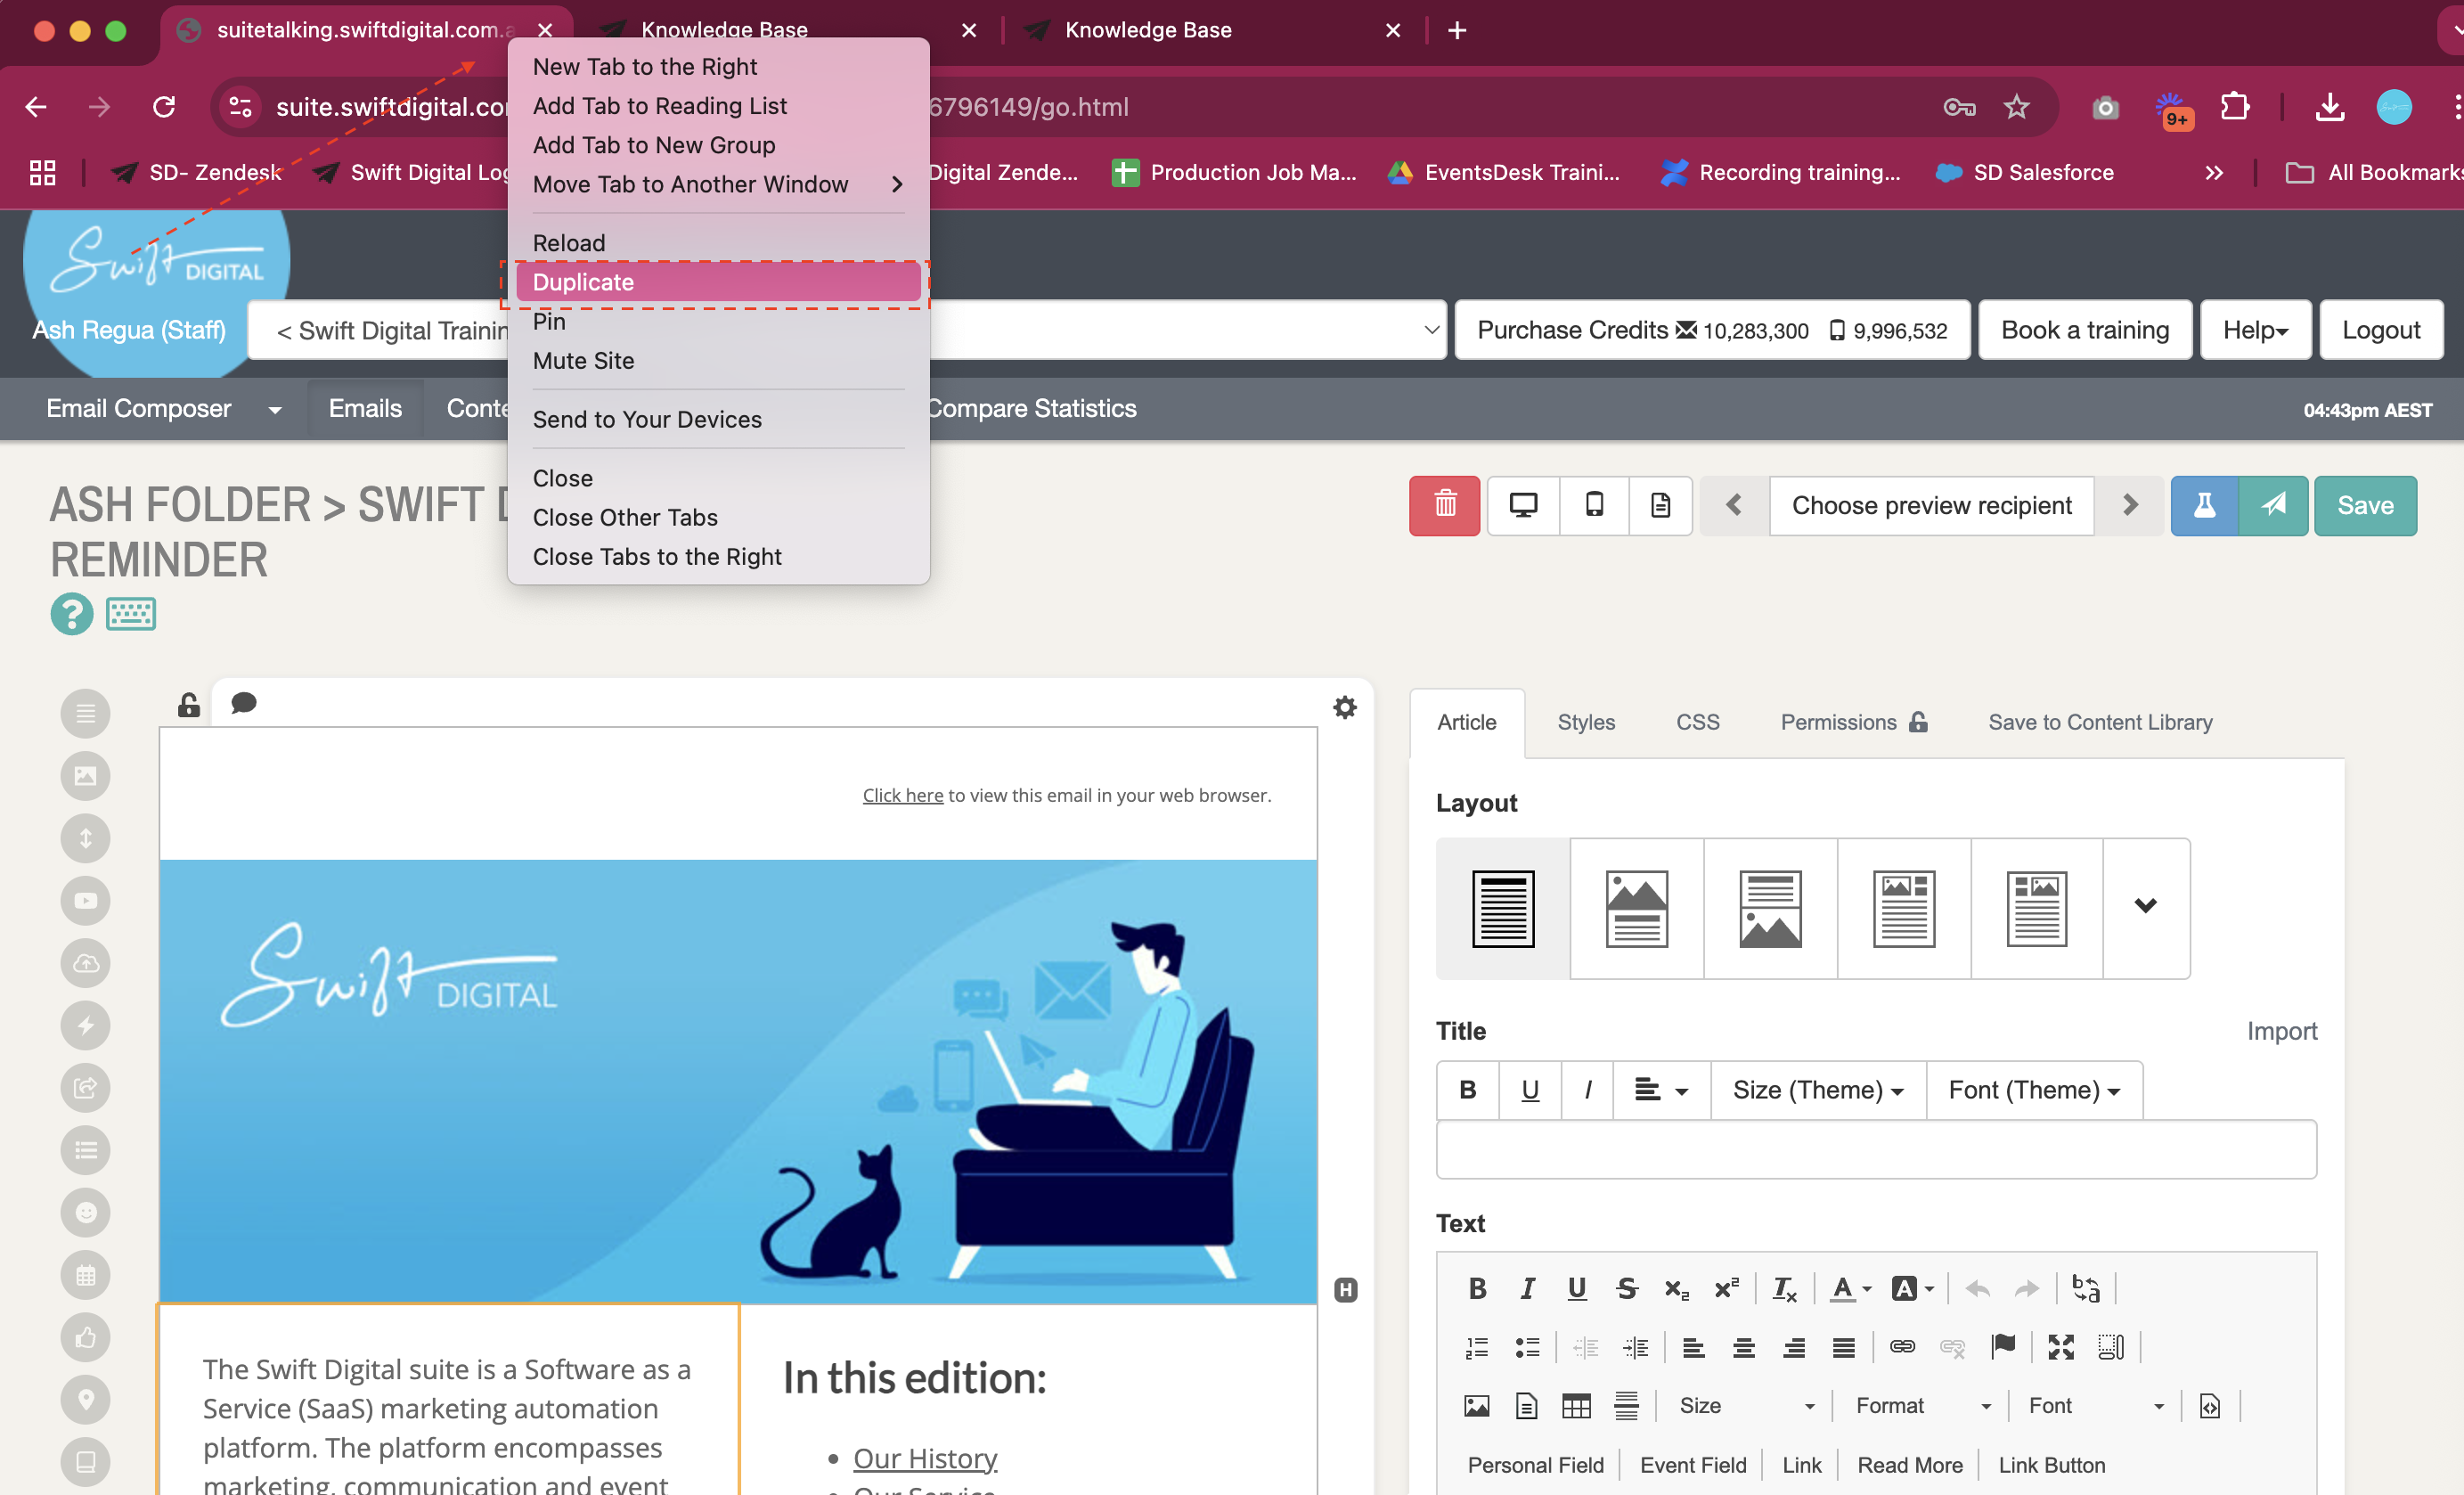
Task: Open title alignment dropdown
Action: pyautogui.click(x=1661, y=1090)
